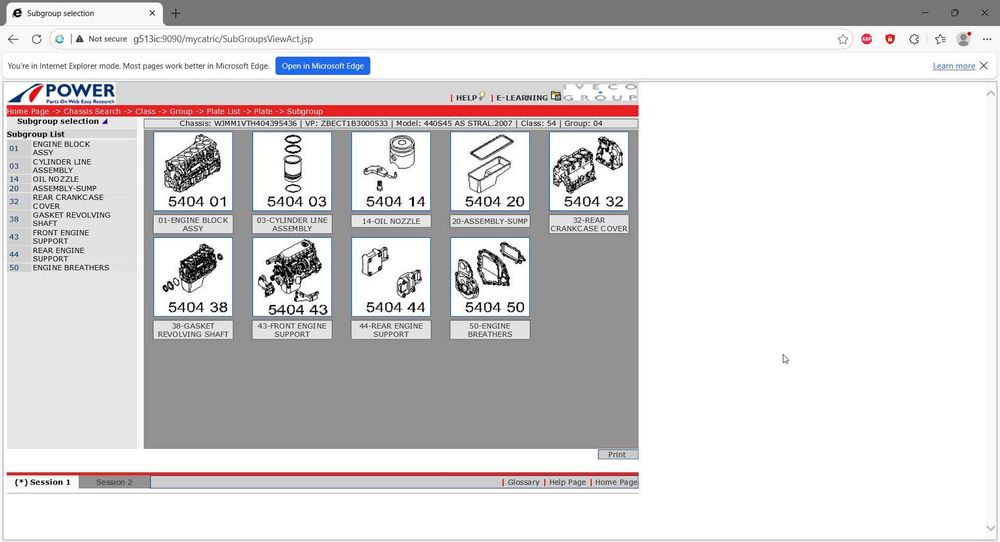This screenshot has width=1000, height=542.
Task: Click the 20-ASSEMBLY-SUMP caption button
Action: point(490,221)
